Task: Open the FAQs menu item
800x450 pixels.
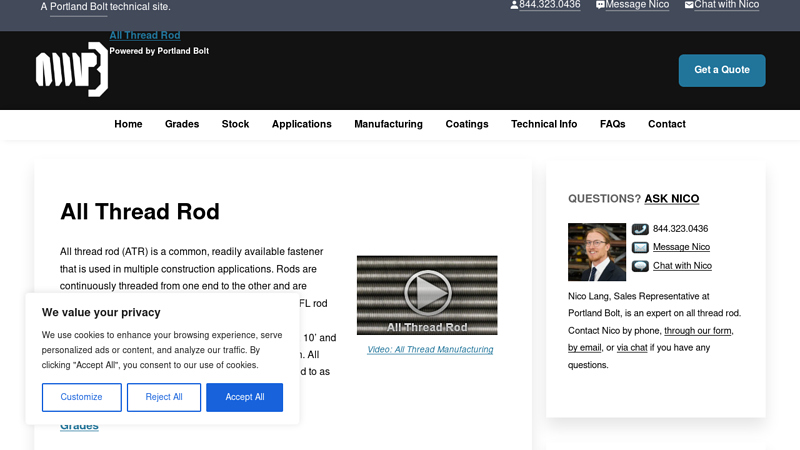Action: (x=612, y=124)
